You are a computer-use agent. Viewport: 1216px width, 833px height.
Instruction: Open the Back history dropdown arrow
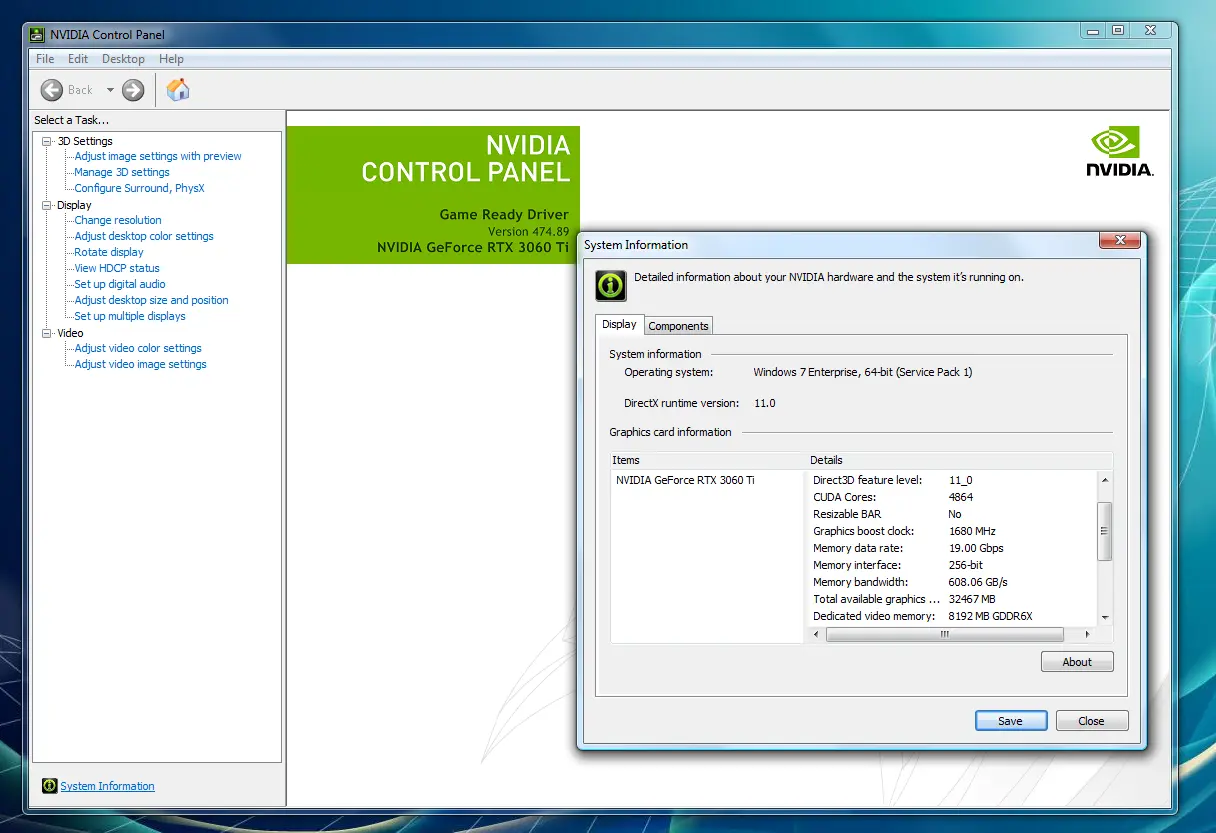point(110,90)
